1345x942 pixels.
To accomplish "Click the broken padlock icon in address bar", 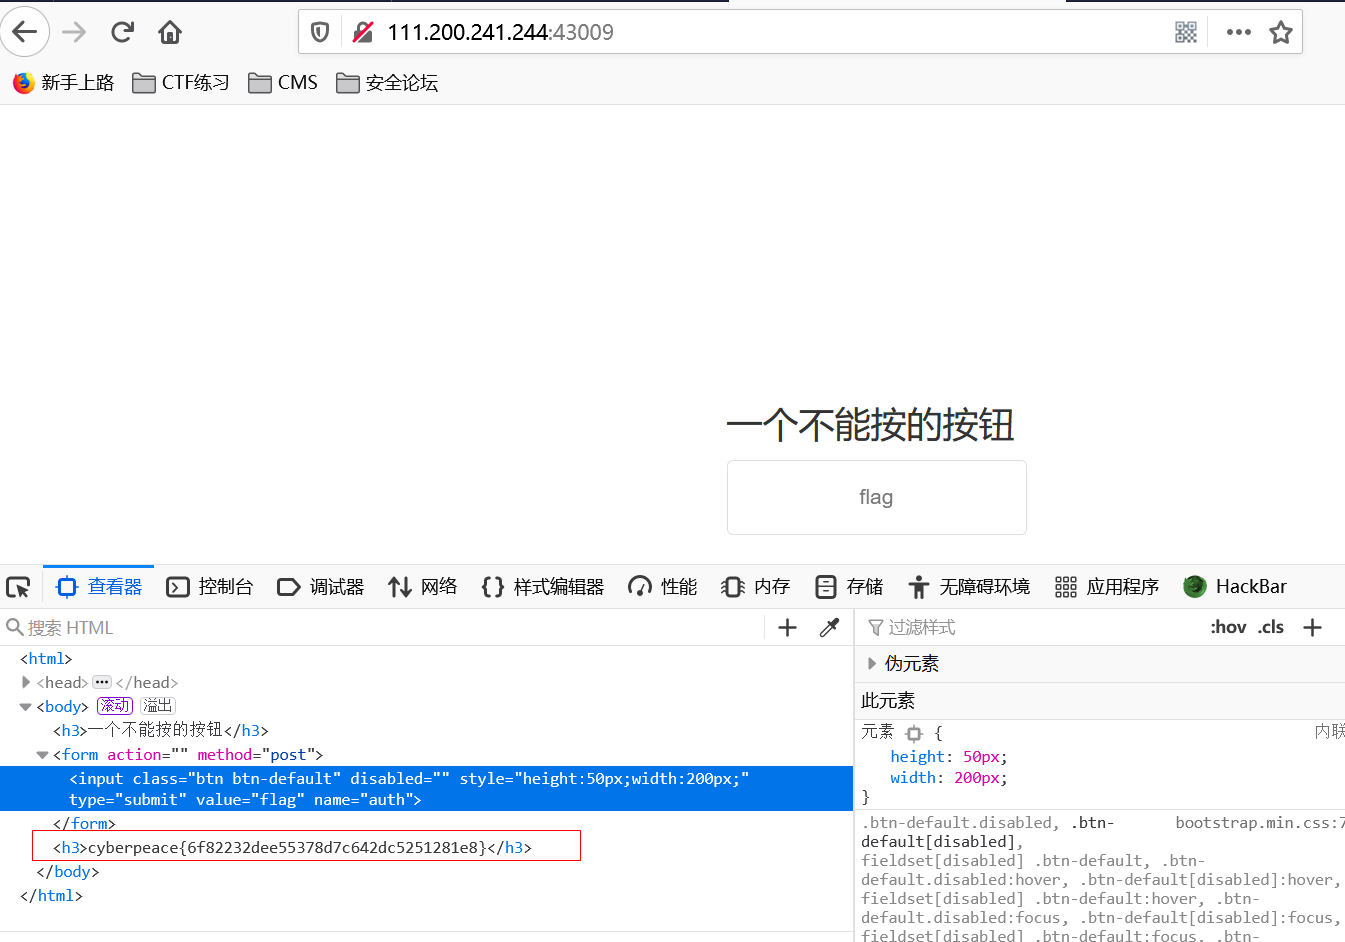I will coord(362,31).
